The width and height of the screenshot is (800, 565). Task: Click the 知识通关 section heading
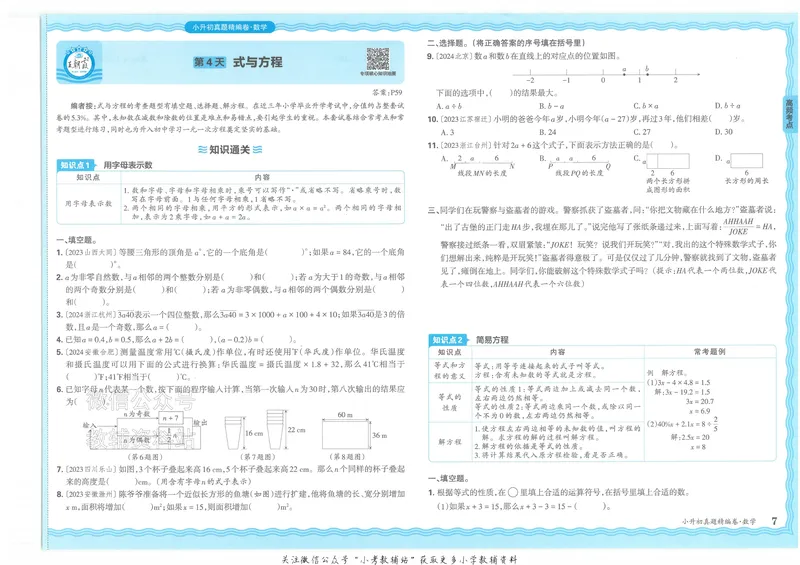point(230,150)
